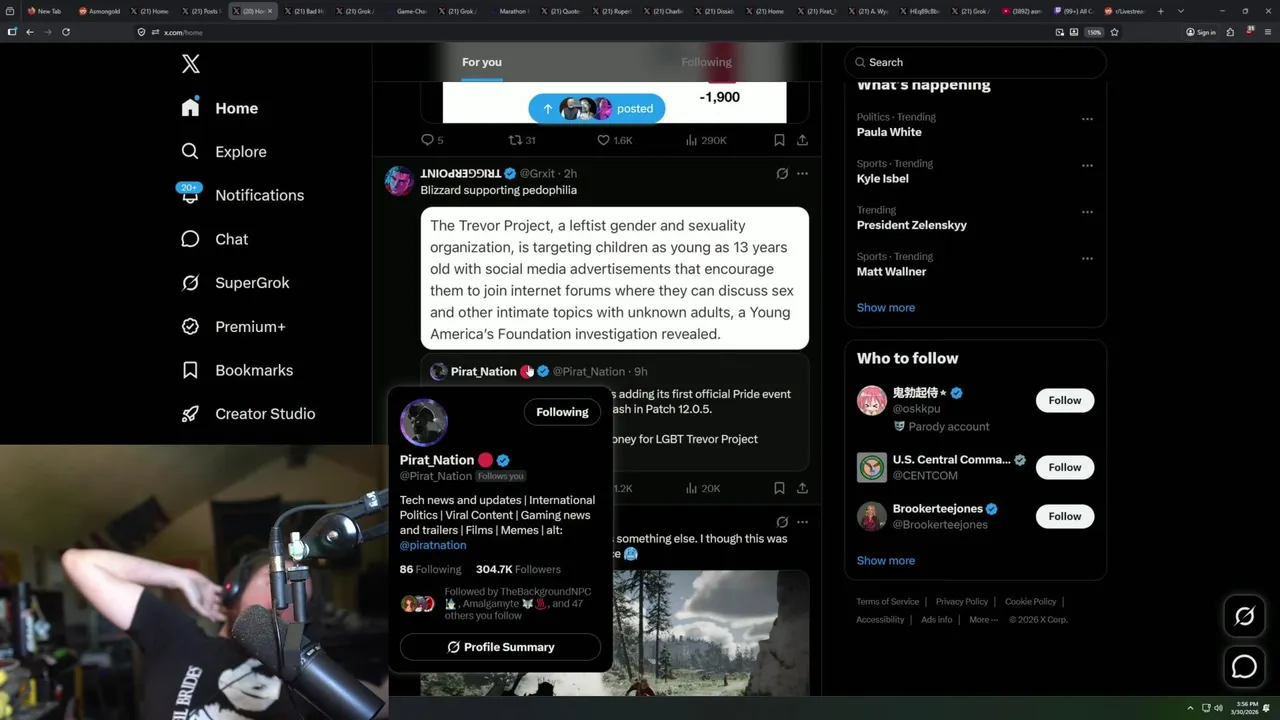View analytics showing 20K views
1280x720 pixels.
pos(703,488)
